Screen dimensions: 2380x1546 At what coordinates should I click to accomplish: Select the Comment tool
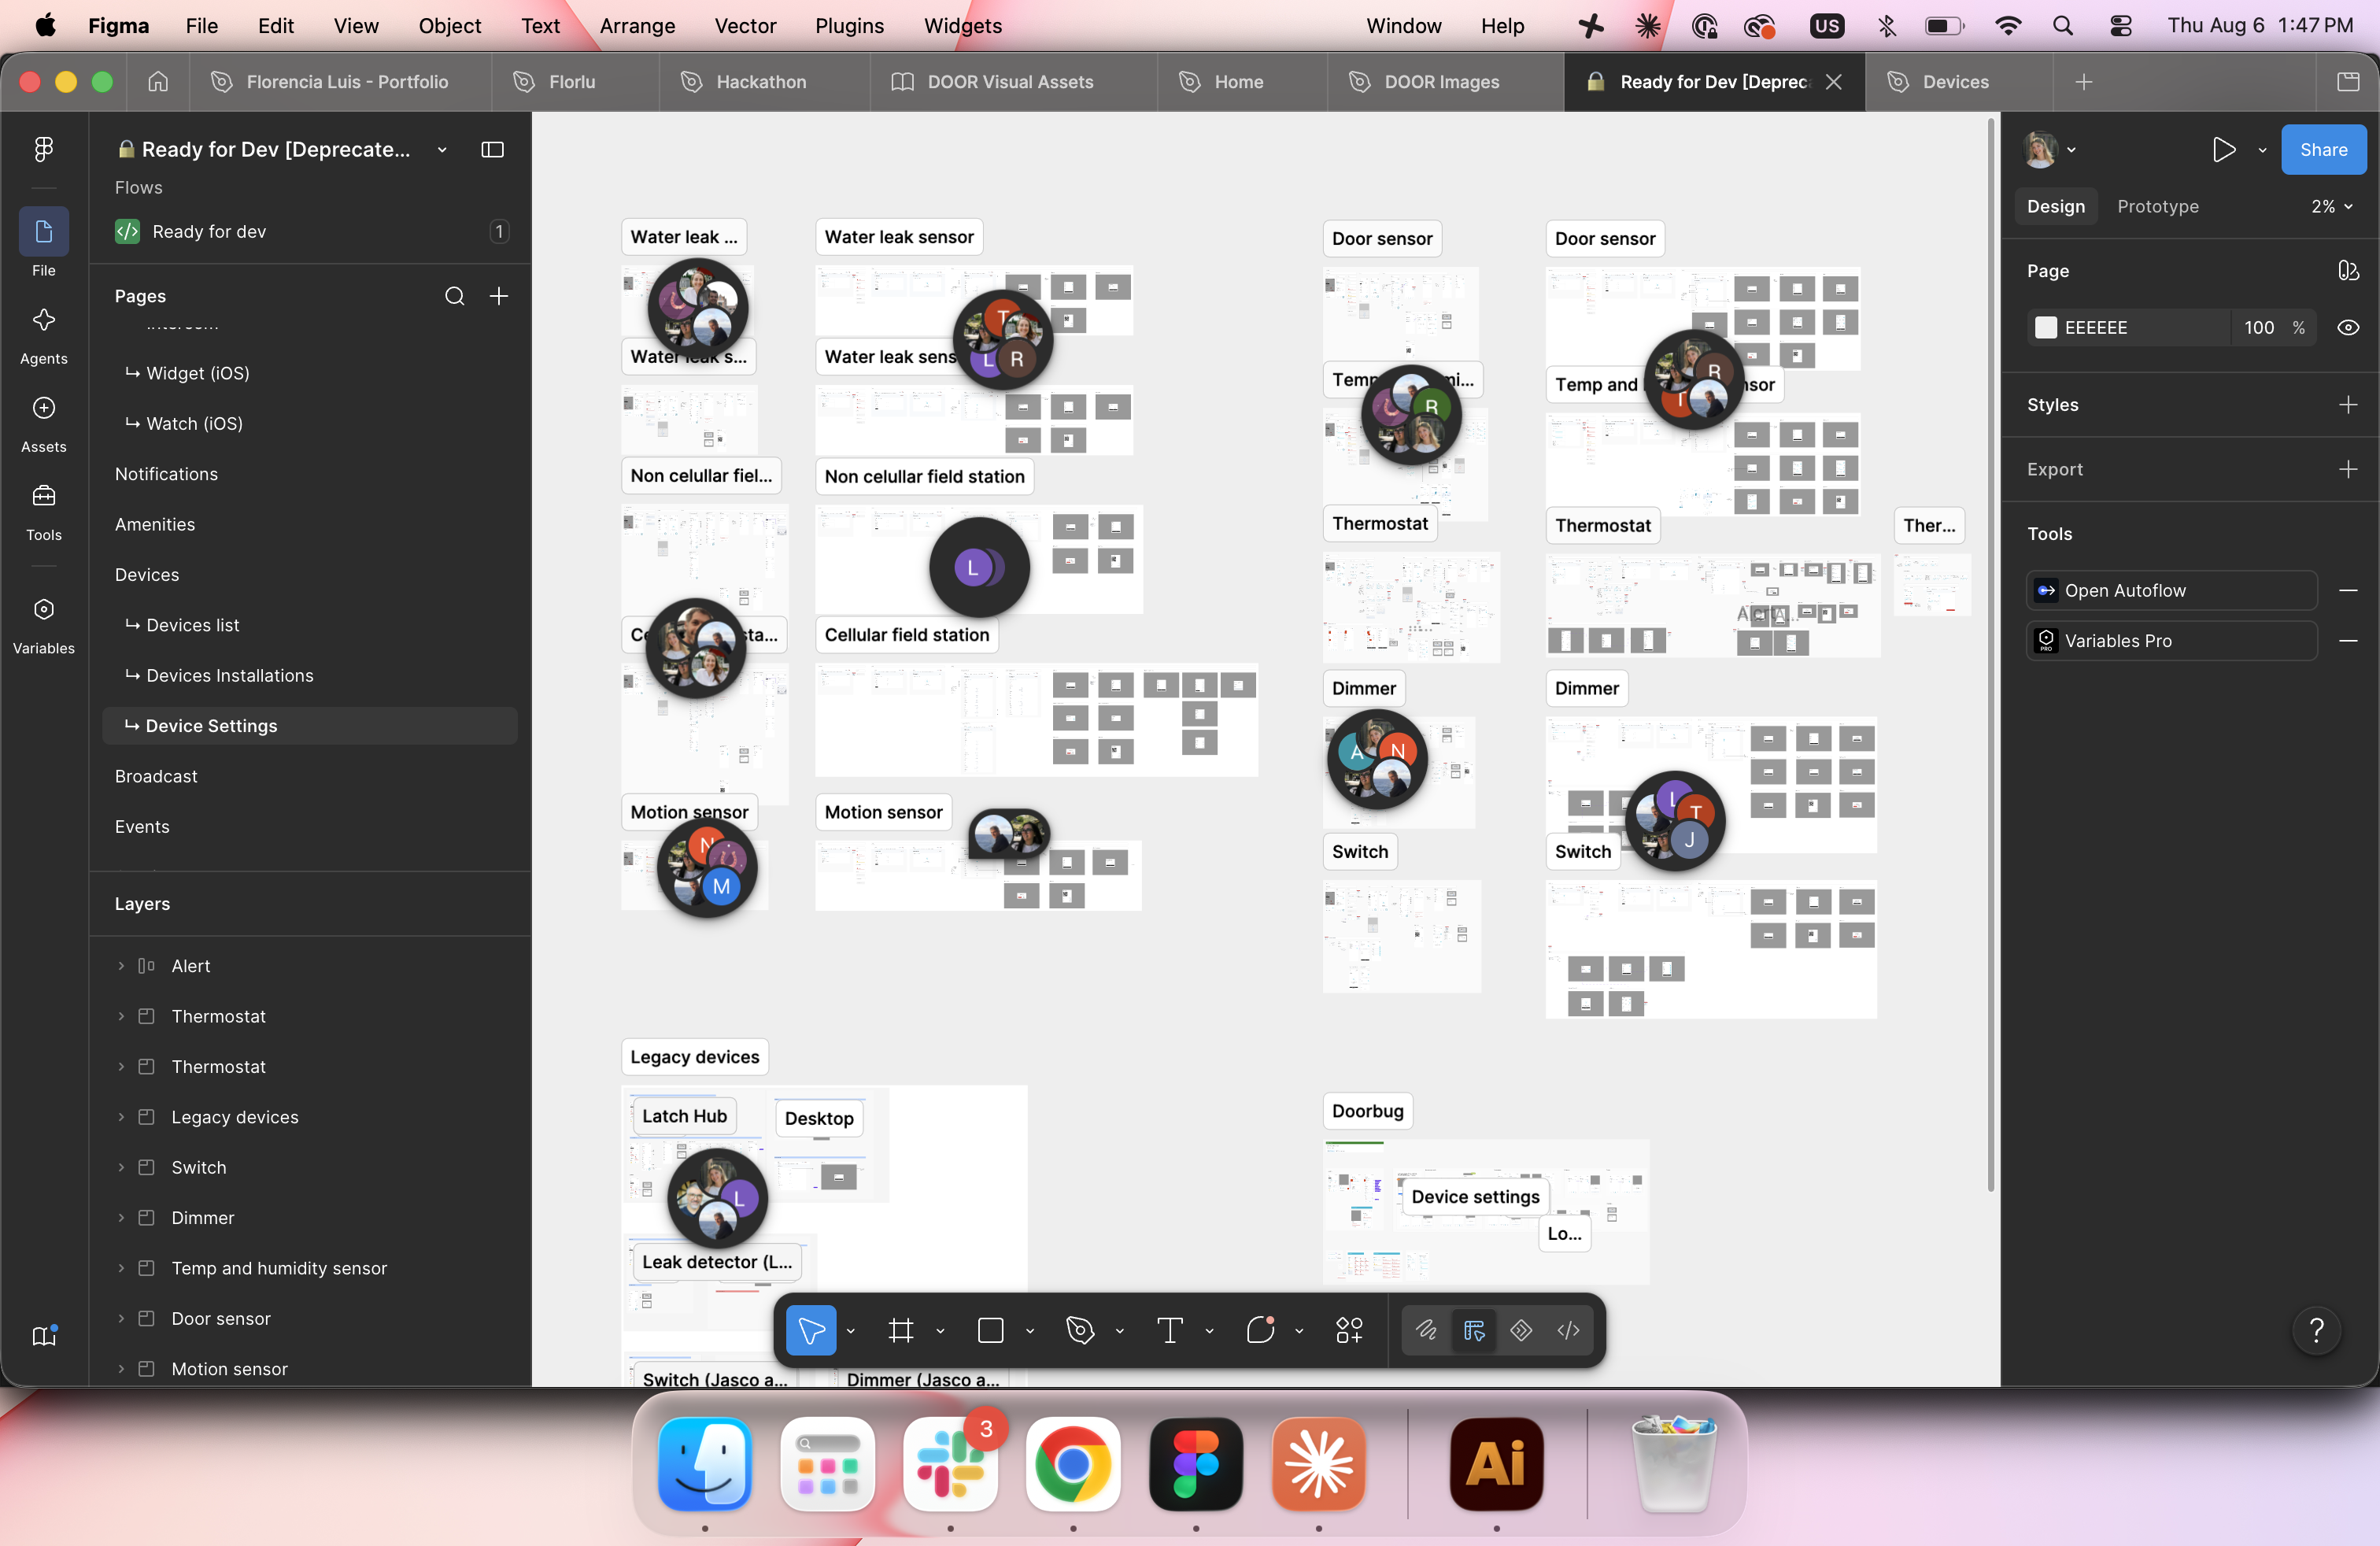pos(1260,1330)
